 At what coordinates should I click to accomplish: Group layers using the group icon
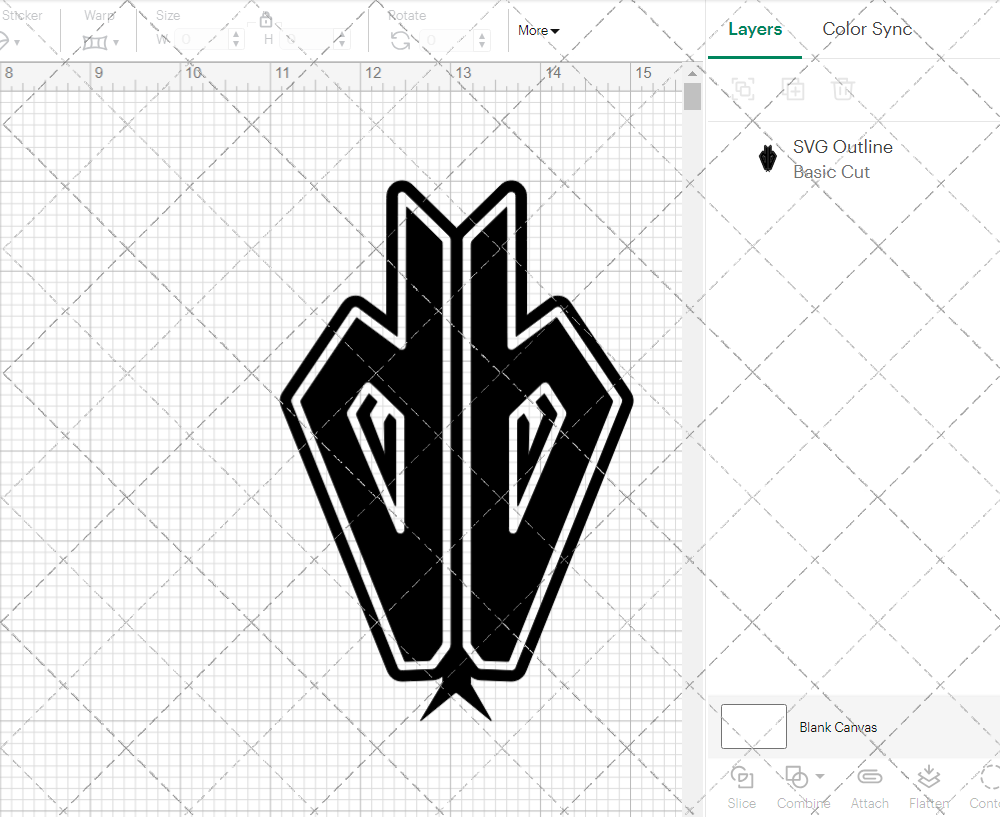coord(742,89)
